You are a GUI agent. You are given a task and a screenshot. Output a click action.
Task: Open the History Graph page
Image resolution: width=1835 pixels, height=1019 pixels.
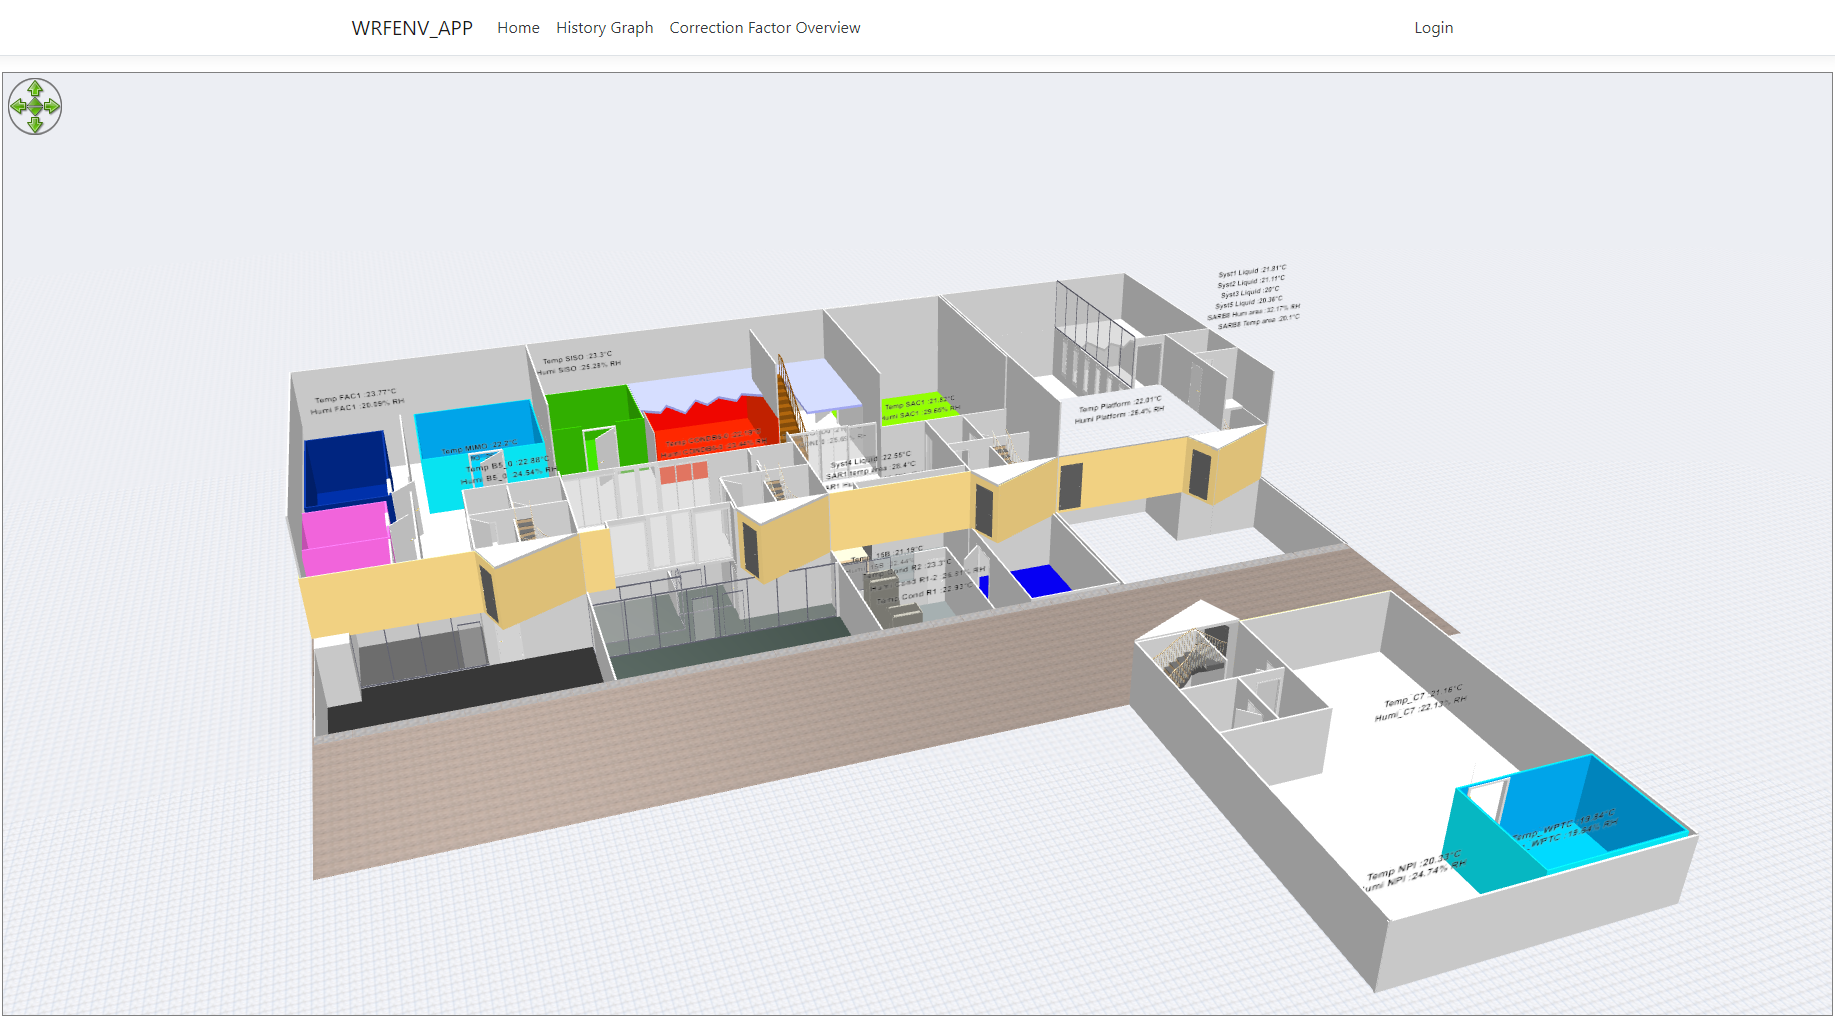[x=604, y=28]
